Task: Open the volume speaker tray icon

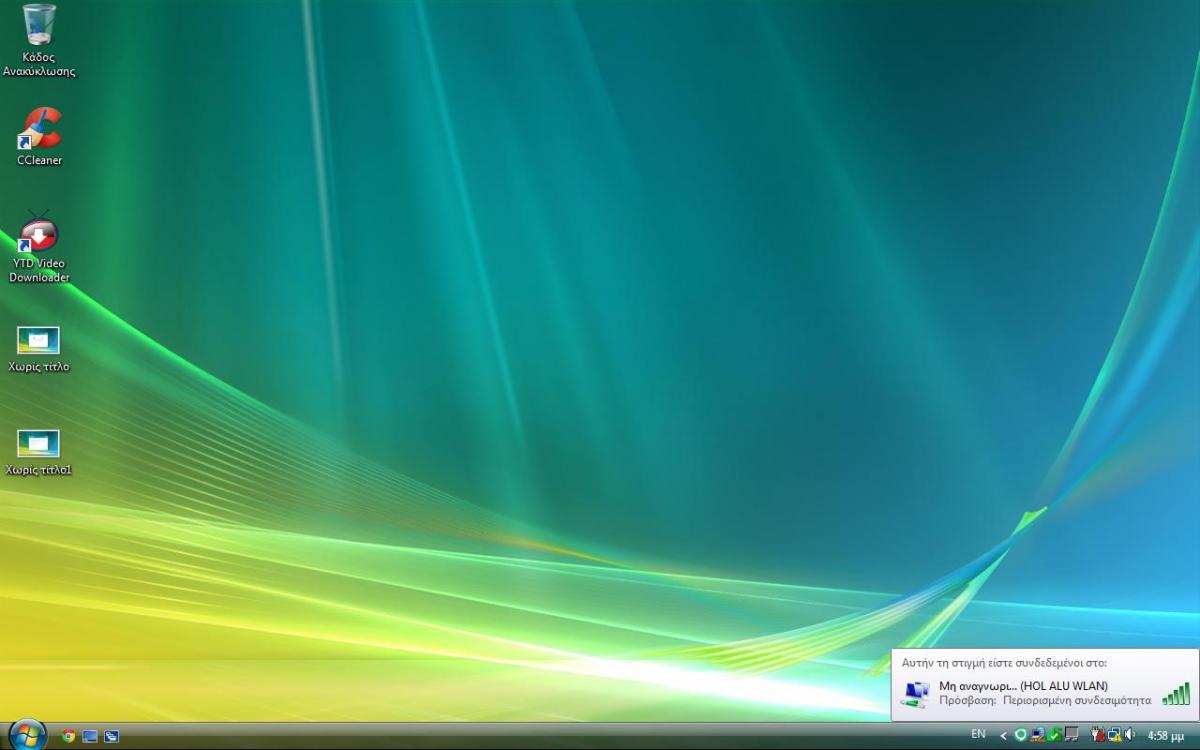Action: pyautogui.click(x=1129, y=735)
